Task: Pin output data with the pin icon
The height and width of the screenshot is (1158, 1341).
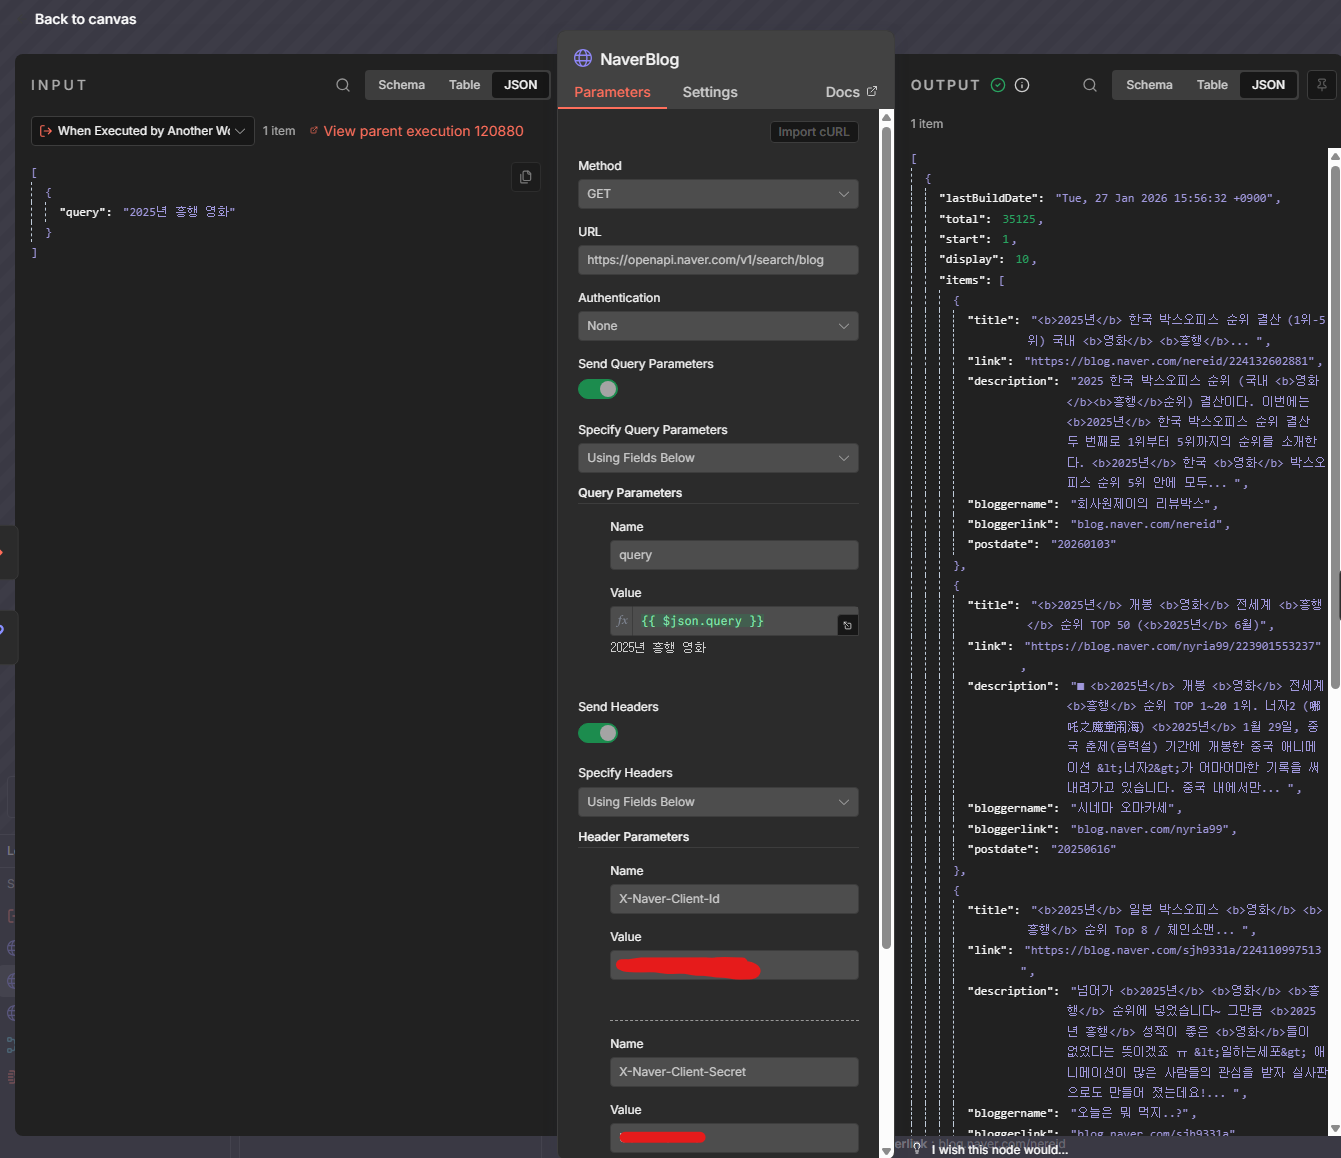Action: click(1321, 85)
